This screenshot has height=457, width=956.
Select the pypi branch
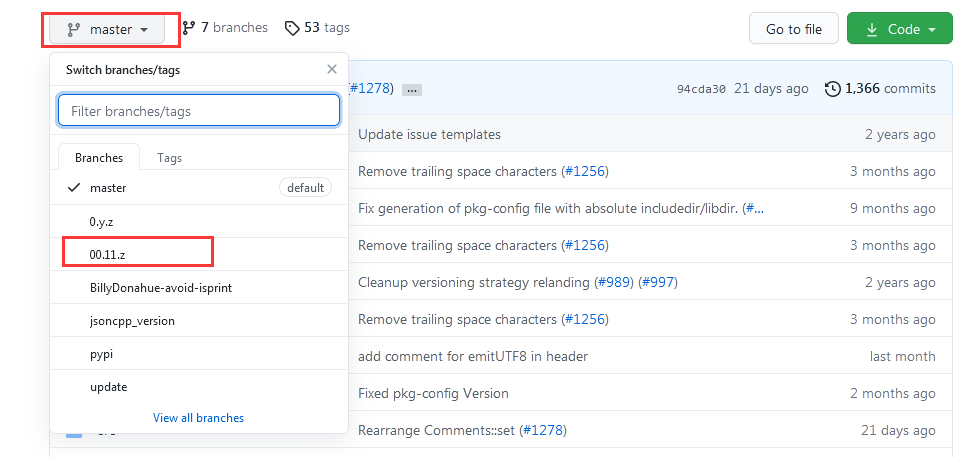tap(102, 354)
